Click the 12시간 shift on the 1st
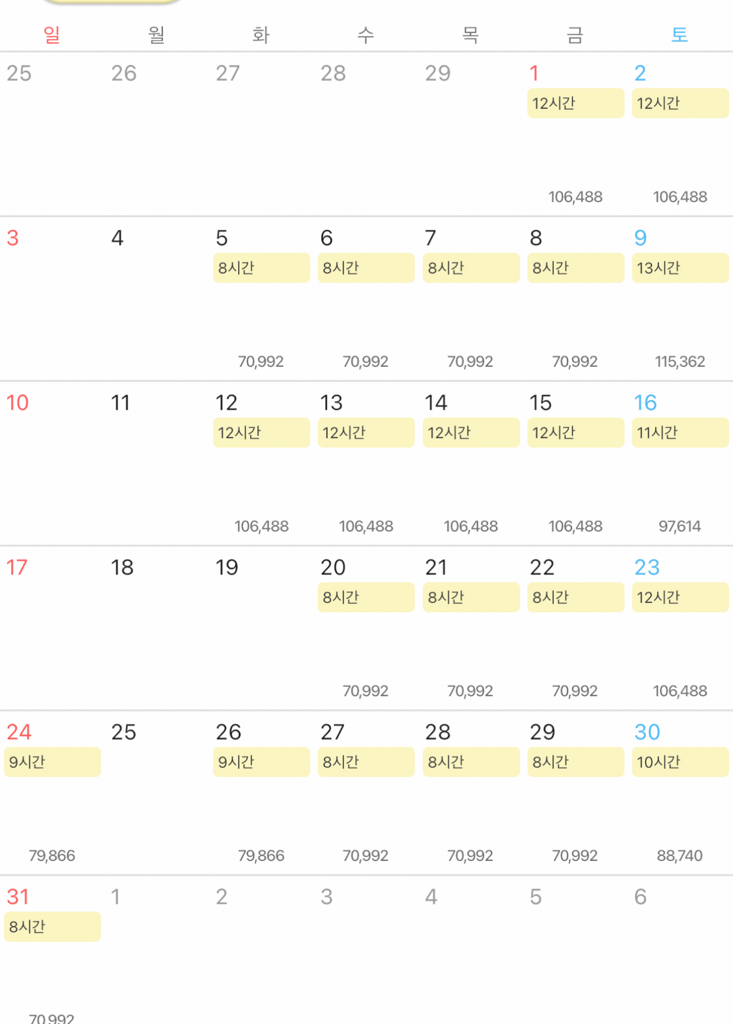This screenshot has height=1024, width=733. pos(575,103)
